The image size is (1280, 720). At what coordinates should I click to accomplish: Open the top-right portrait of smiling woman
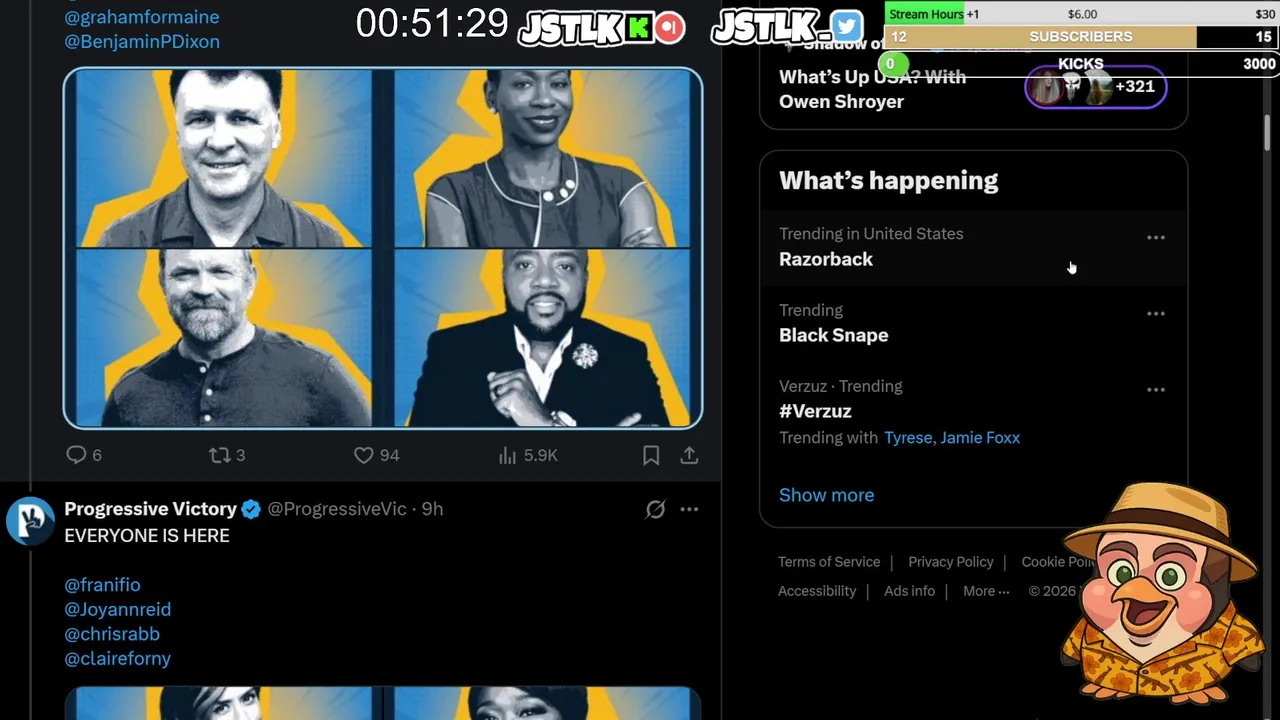coord(542,158)
